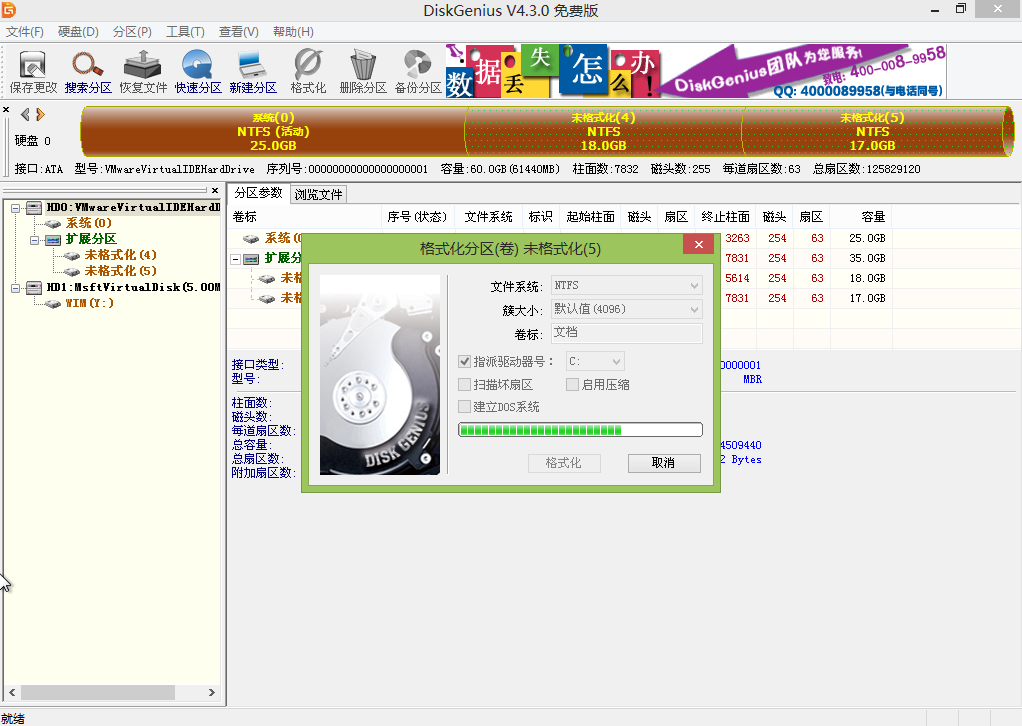This screenshot has height=726, width=1022.
Task: Go to the previous disk arrow
Action: click(x=25, y=115)
